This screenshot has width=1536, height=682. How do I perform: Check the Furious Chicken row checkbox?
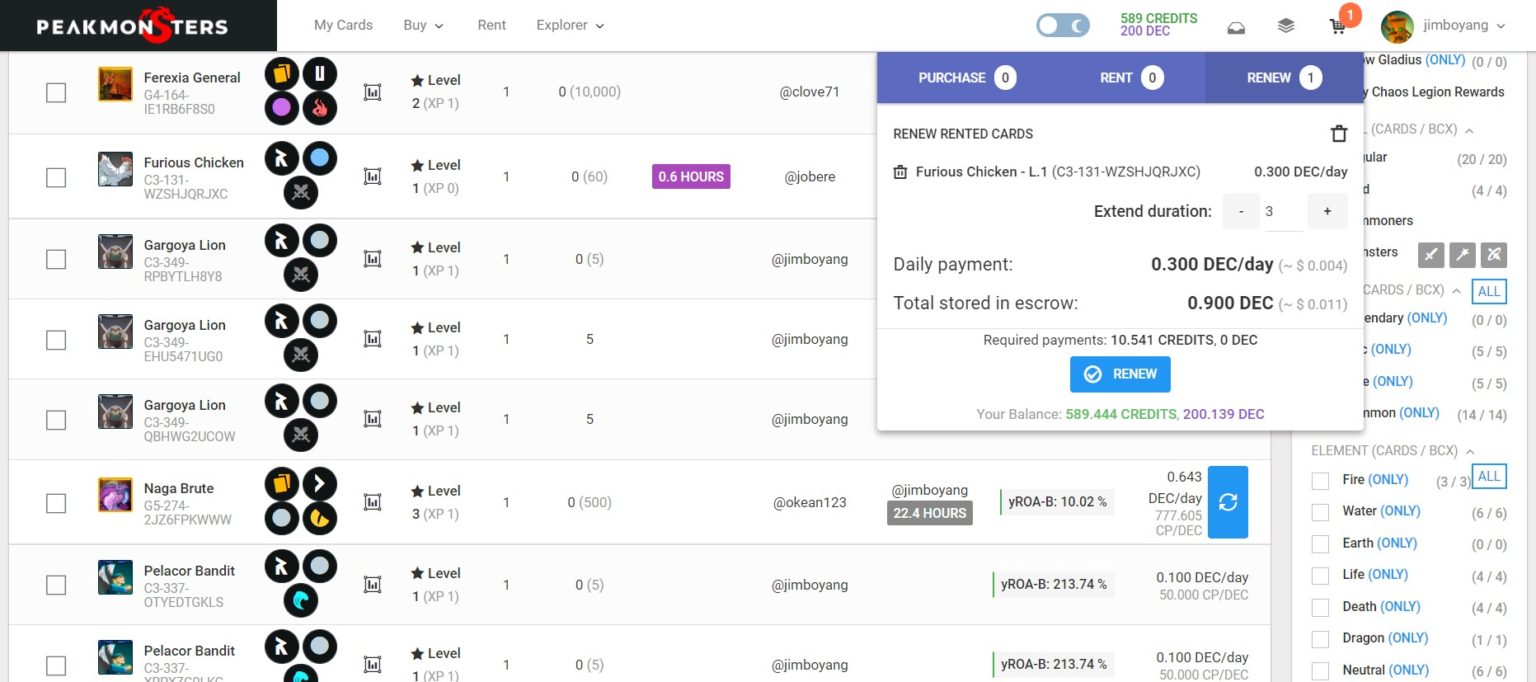click(x=56, y=177)
